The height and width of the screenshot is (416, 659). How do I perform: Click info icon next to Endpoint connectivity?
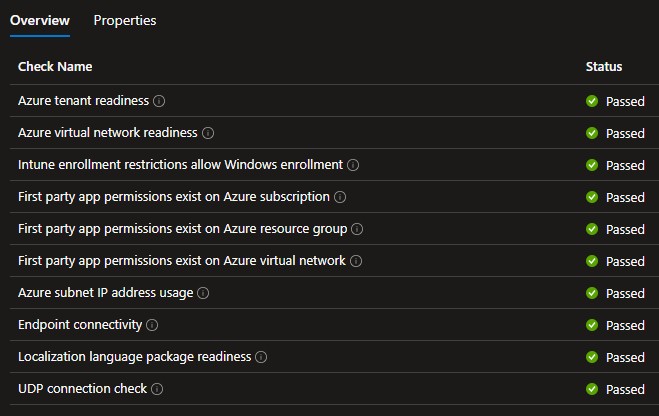coord(152,325)
